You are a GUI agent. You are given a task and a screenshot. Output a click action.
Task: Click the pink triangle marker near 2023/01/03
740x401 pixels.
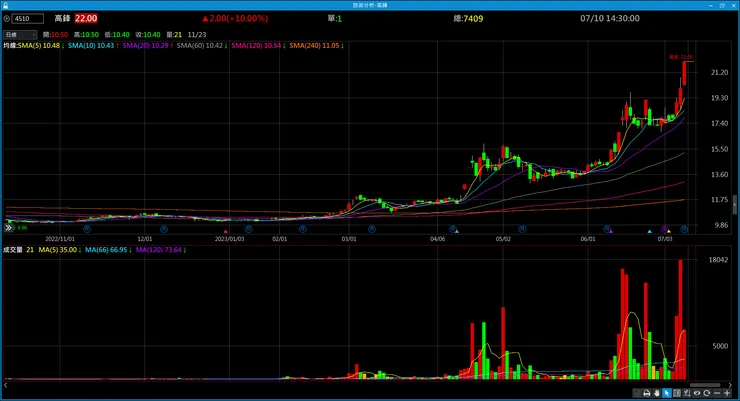(226, 232)
